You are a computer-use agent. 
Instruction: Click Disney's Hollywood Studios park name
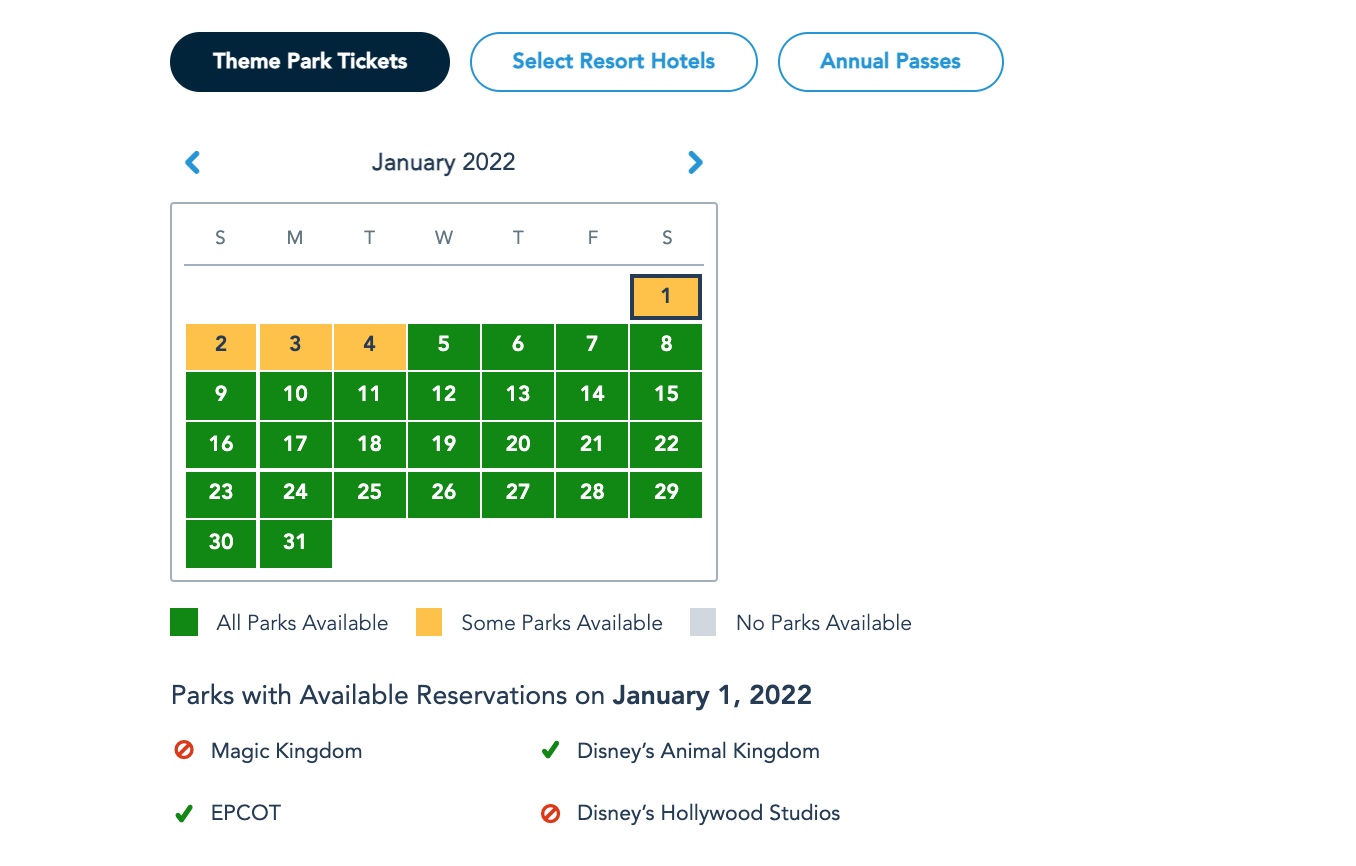[708, 813]
